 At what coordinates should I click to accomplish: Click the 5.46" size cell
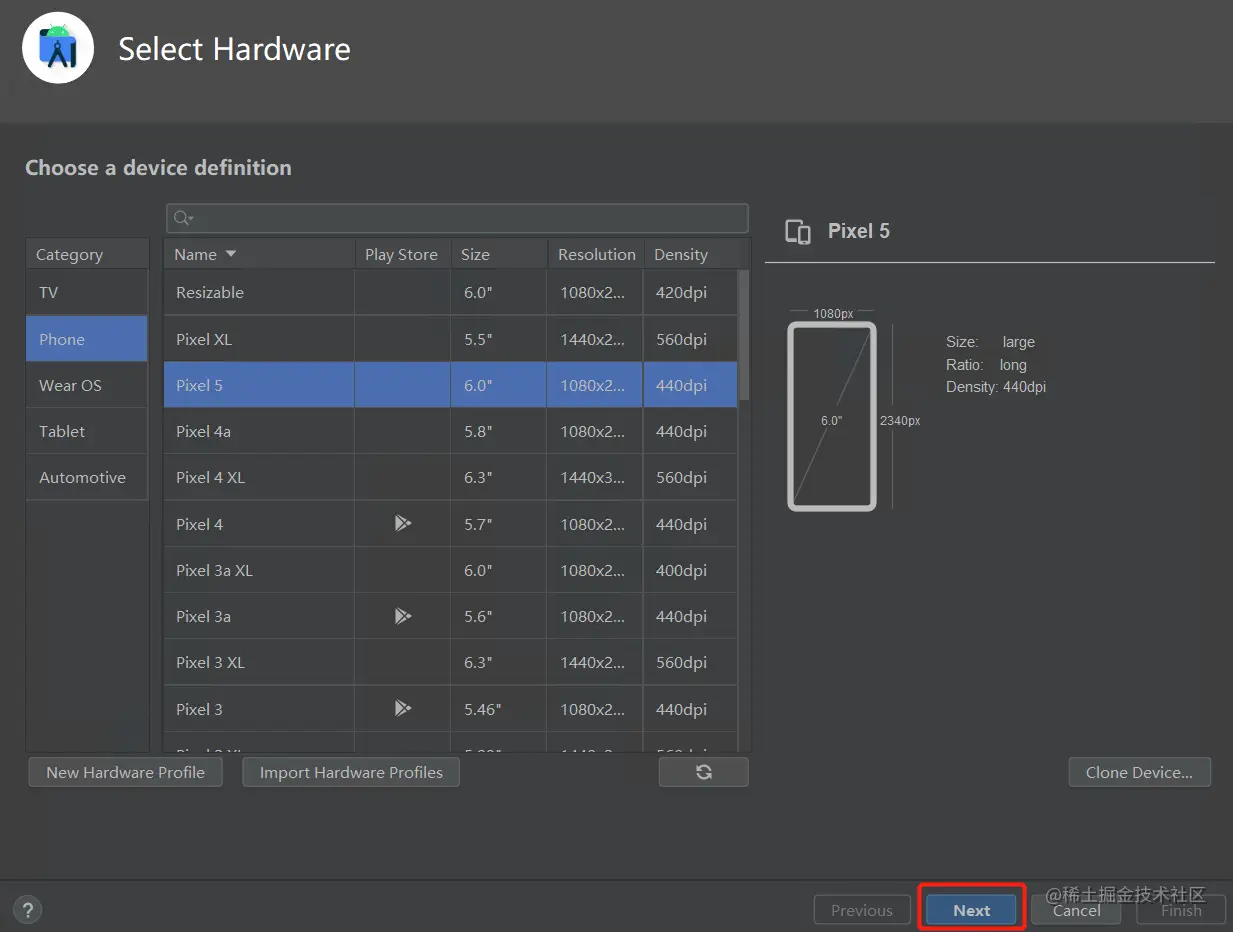coord(499,709)
